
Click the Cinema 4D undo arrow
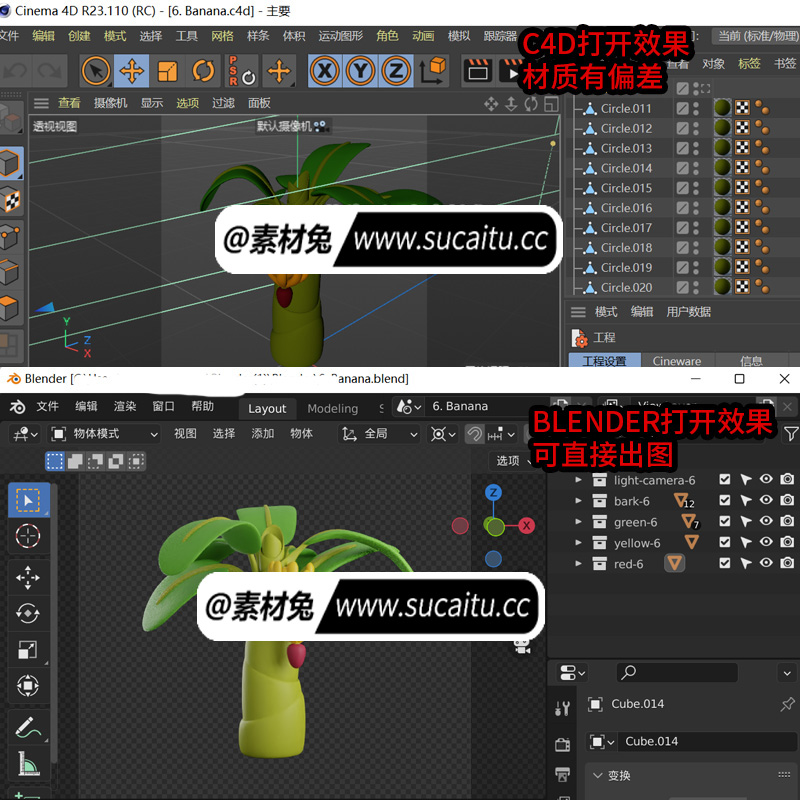point(16,71)
